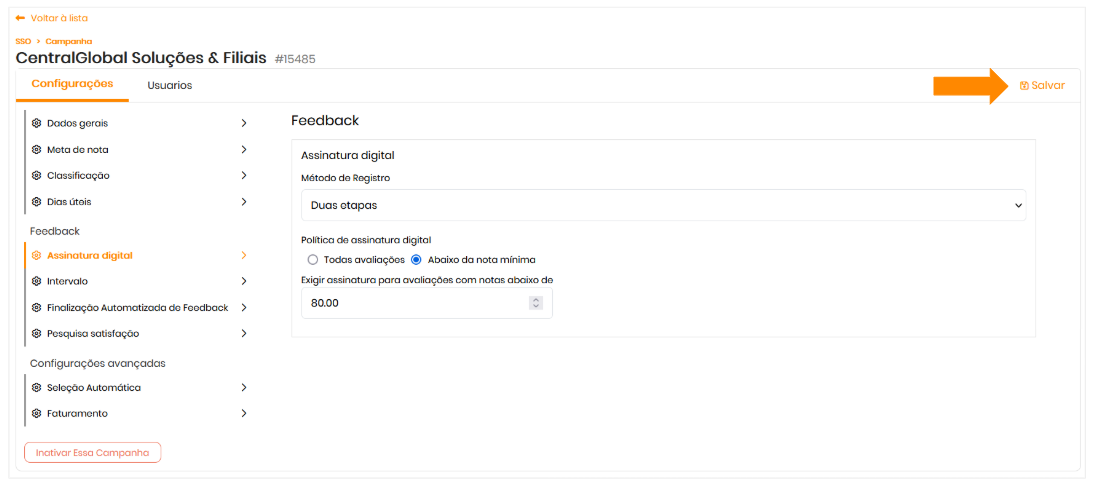The height and width of the screenshot is (490, 1096).
Task: Click the gear icon beside Meta de nota
Action: pos(37,150)
